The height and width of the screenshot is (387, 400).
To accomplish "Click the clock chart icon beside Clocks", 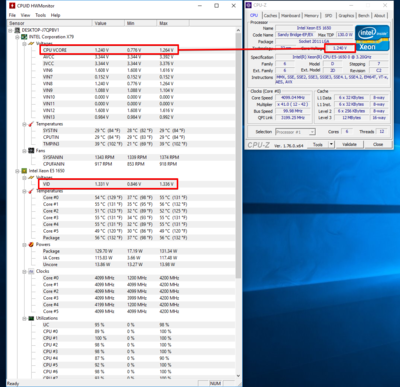I will pyautogui.click(x=31, y=271).
